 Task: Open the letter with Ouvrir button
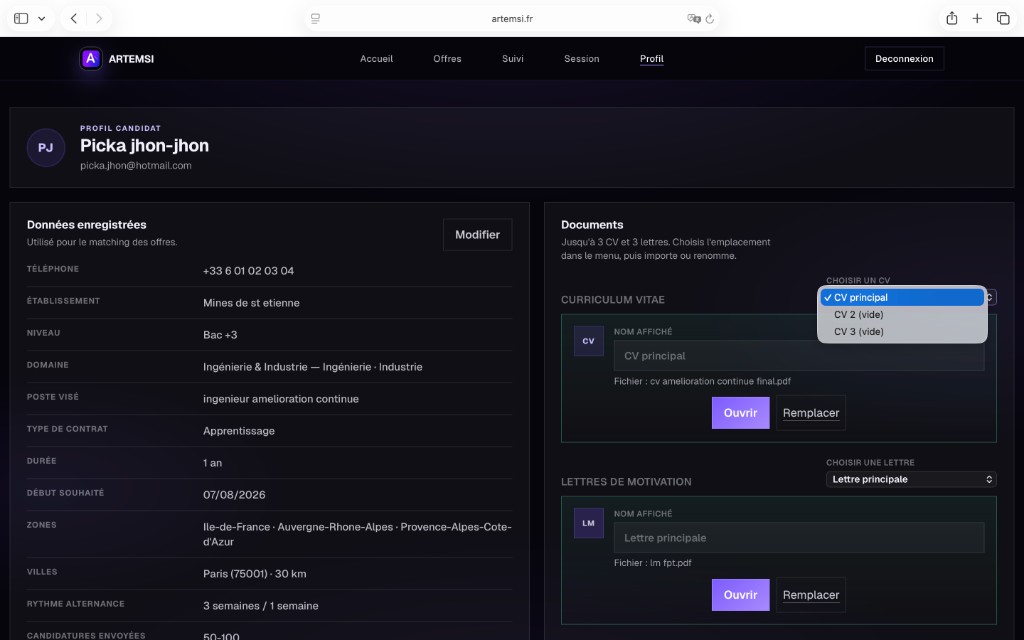pos(741,595)
